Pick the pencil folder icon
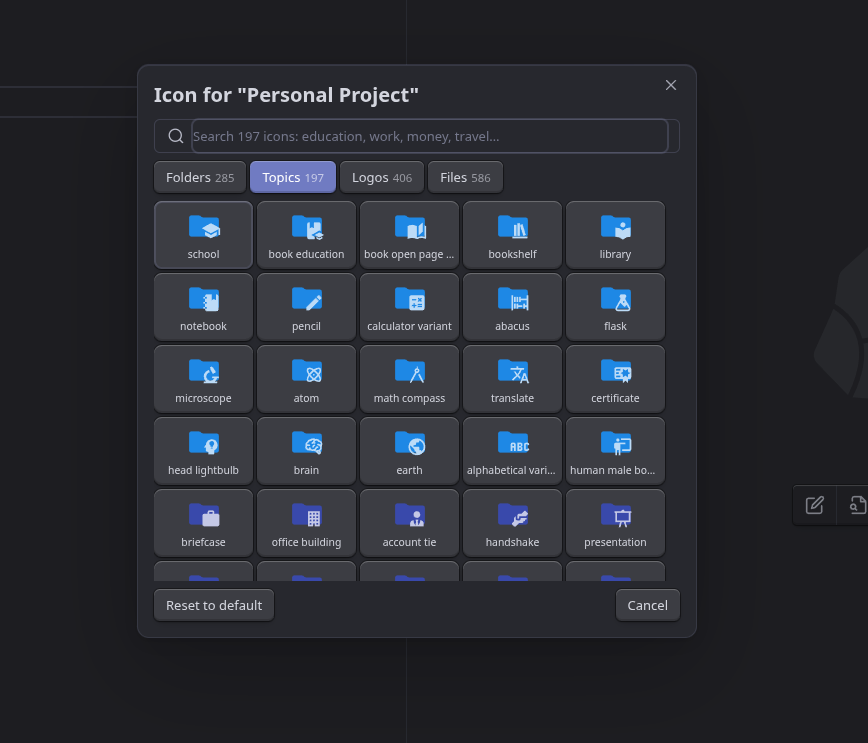The width and height of the screenshot is (868, 743). point(306,307)
